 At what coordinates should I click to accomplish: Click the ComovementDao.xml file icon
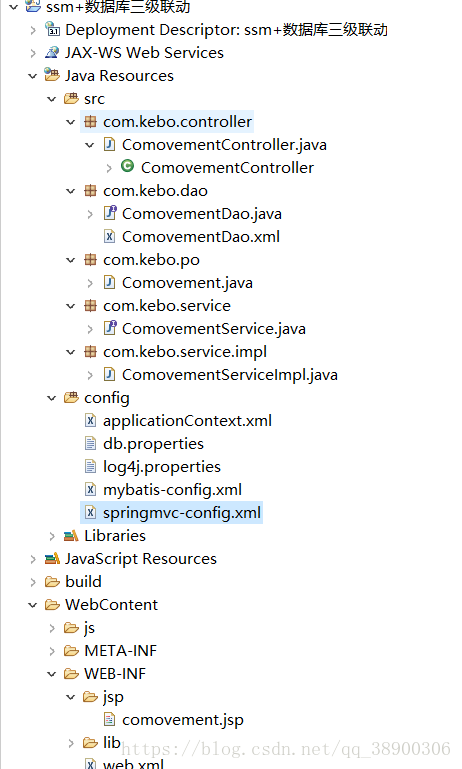pos(109,236)
